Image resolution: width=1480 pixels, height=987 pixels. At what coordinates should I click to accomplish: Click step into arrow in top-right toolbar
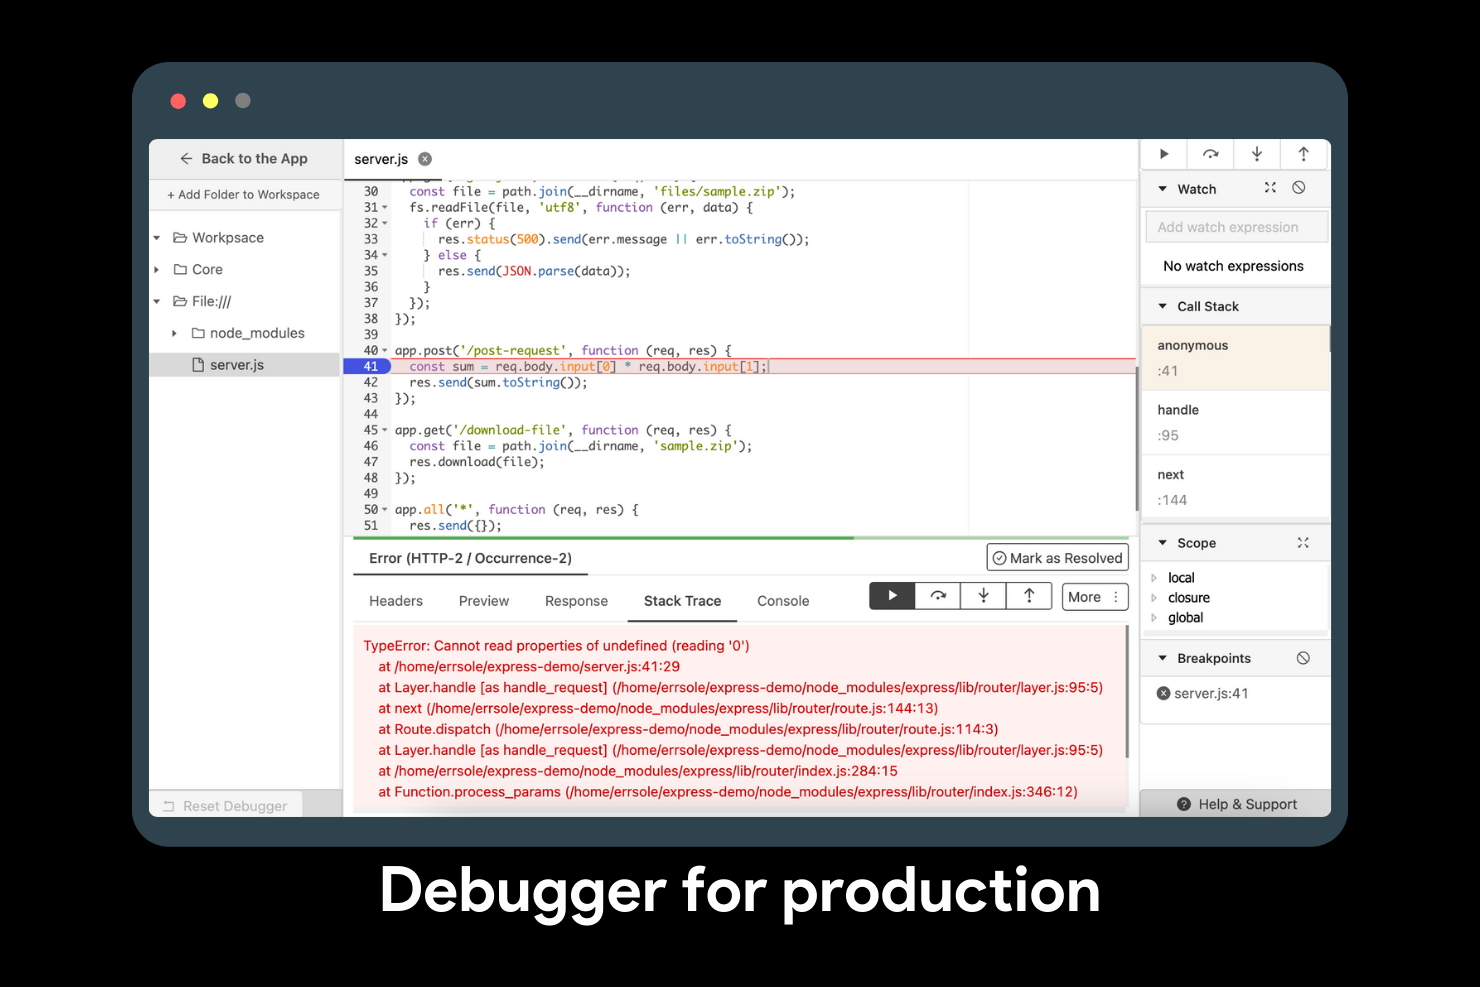(x=1257, y=154)
